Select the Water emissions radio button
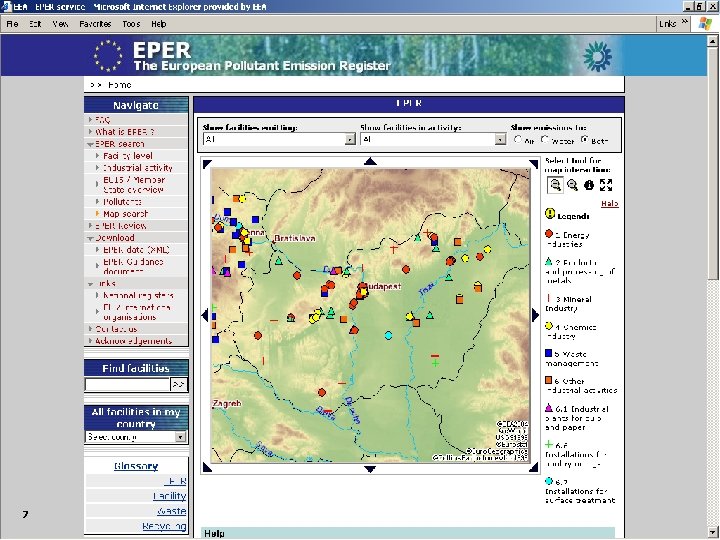This screenshot has height=540, width=720. pyautogui.click(x=545, y=139)
